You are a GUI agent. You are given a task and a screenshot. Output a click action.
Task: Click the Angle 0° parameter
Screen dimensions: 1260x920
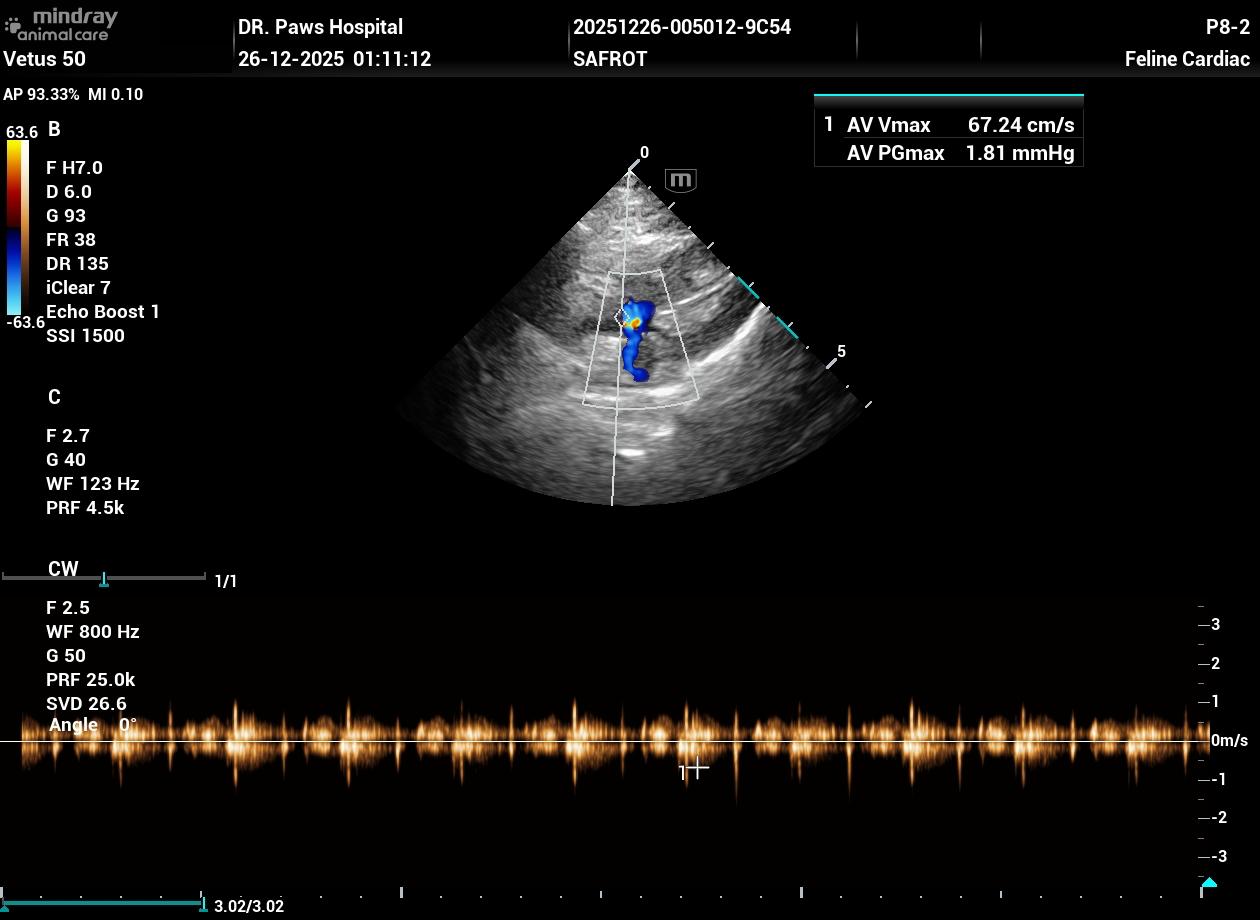92,725
